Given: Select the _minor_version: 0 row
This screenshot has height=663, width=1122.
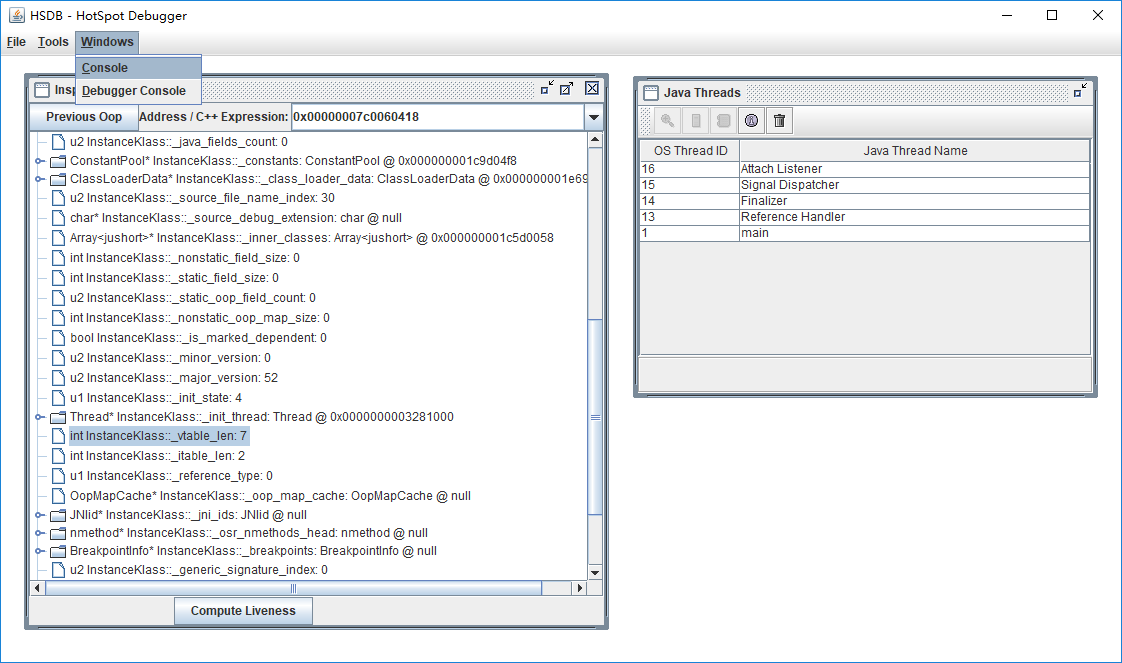Looking at the screenshot, I should tap(170, 358).
